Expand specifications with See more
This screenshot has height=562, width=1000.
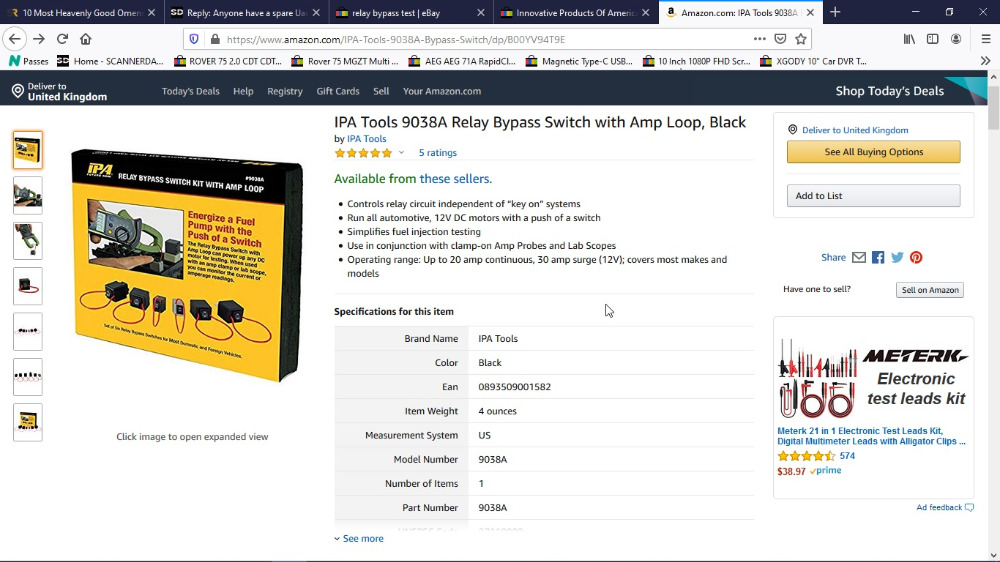[x=359, y=539]
